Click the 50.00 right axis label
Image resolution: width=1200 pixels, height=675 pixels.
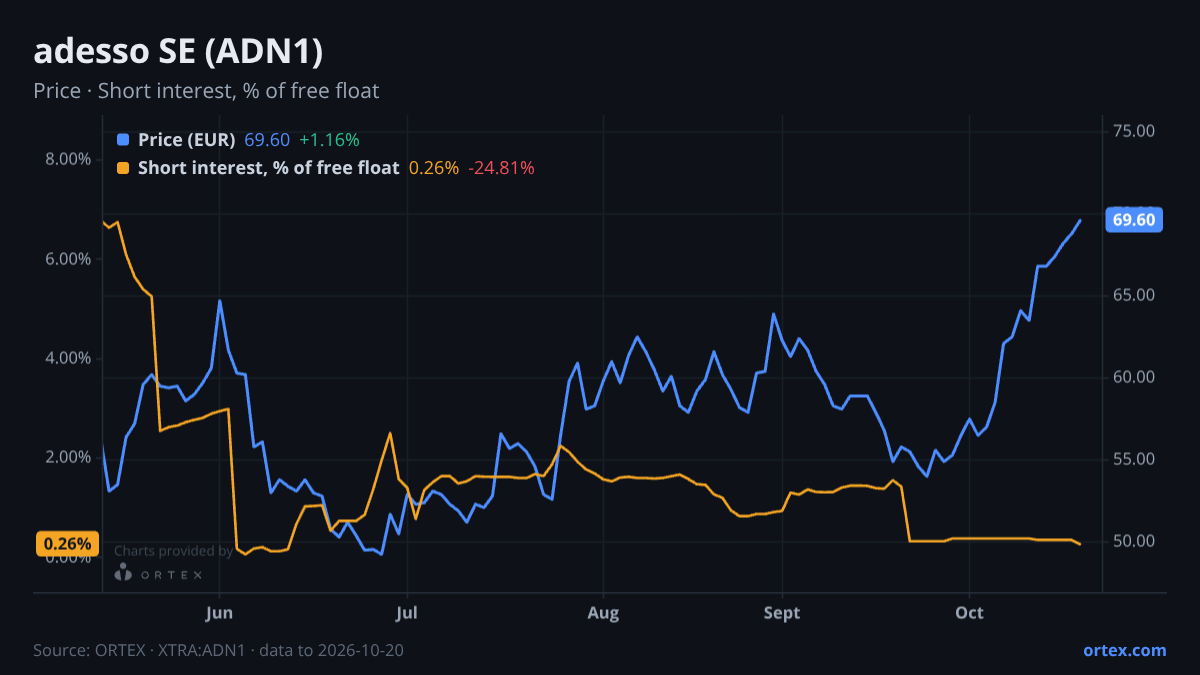pyautogui.click(x=1135, y=541)
